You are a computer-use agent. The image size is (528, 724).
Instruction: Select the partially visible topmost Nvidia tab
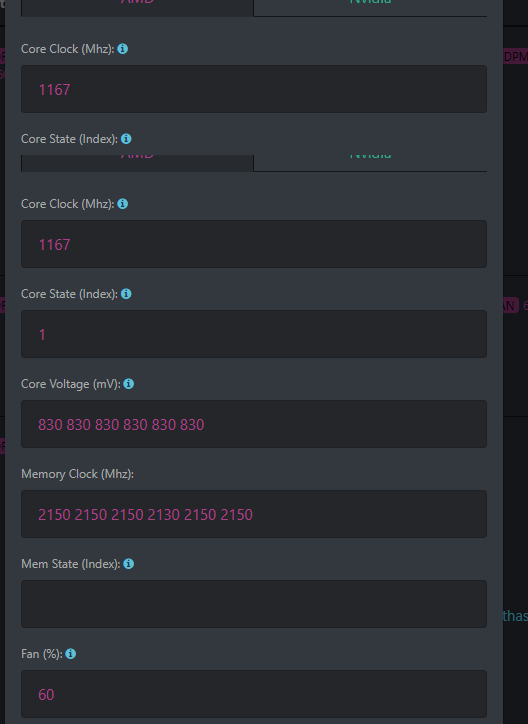[370, 8]
